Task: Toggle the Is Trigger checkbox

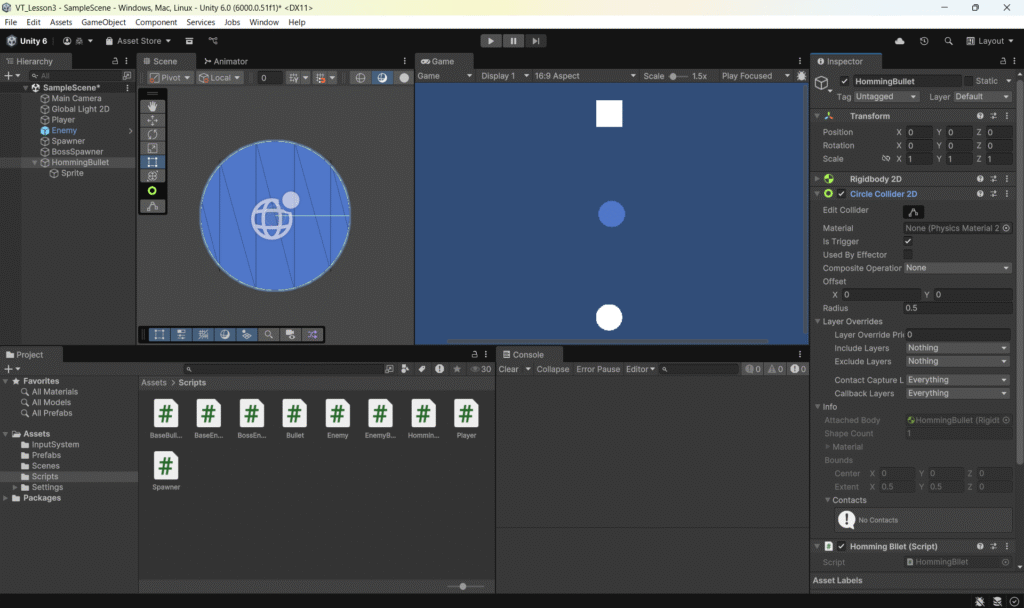Action: 908,242
